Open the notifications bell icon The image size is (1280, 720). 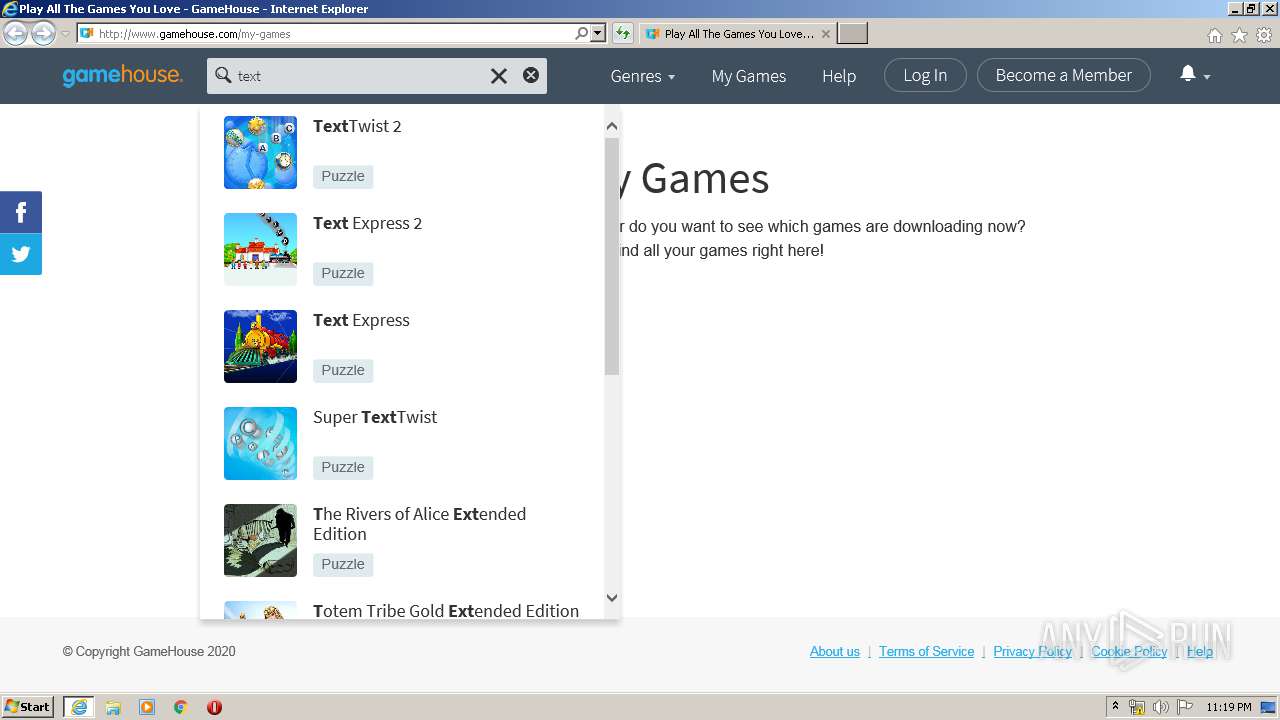coord(1188,74)
